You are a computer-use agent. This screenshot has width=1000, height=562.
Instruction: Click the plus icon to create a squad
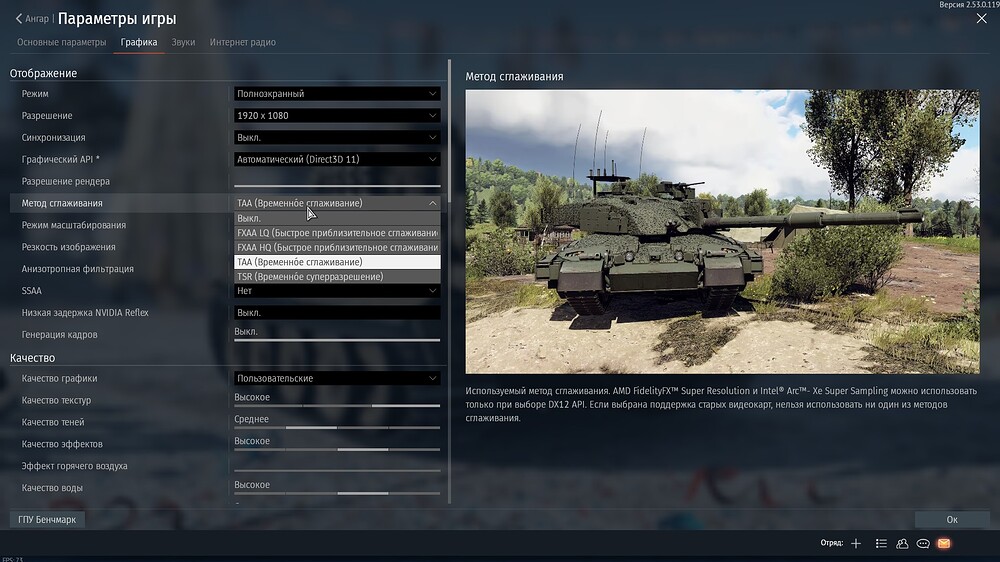click(855, 543)
